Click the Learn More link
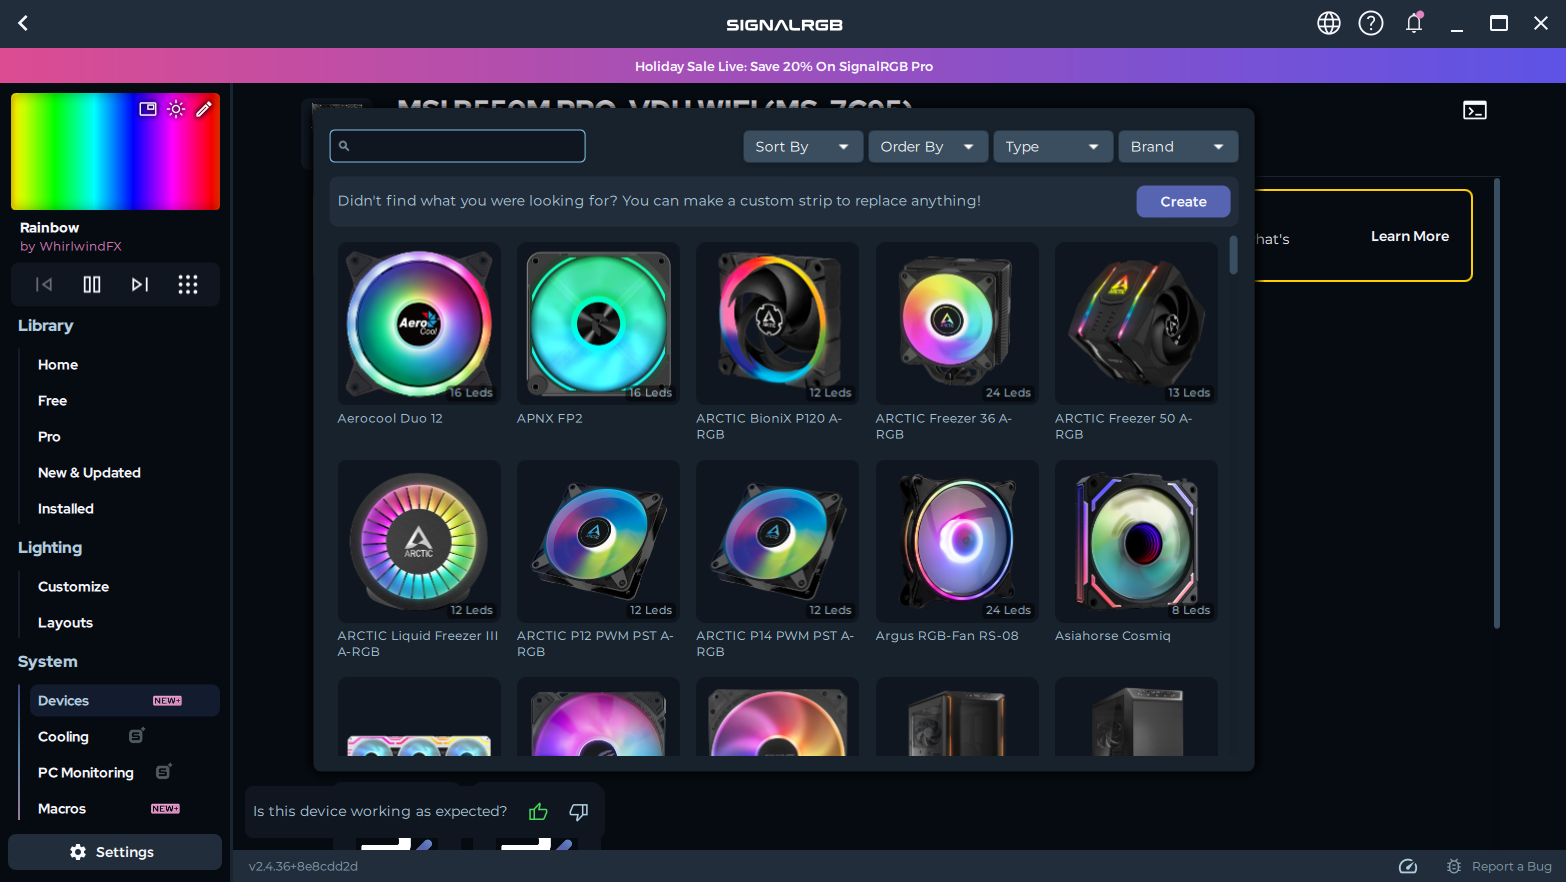This screenshot has height=882, width=1566. pos(1410,236)
